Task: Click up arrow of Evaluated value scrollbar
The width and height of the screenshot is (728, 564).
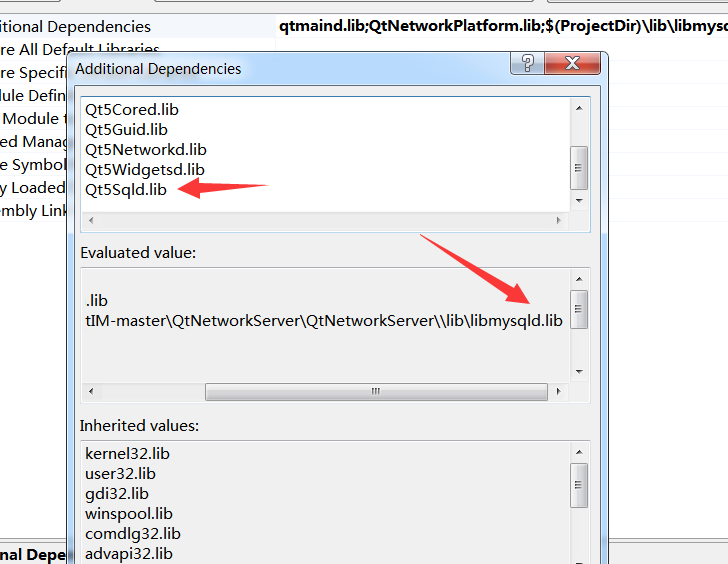Action: (x=579, y=279)
